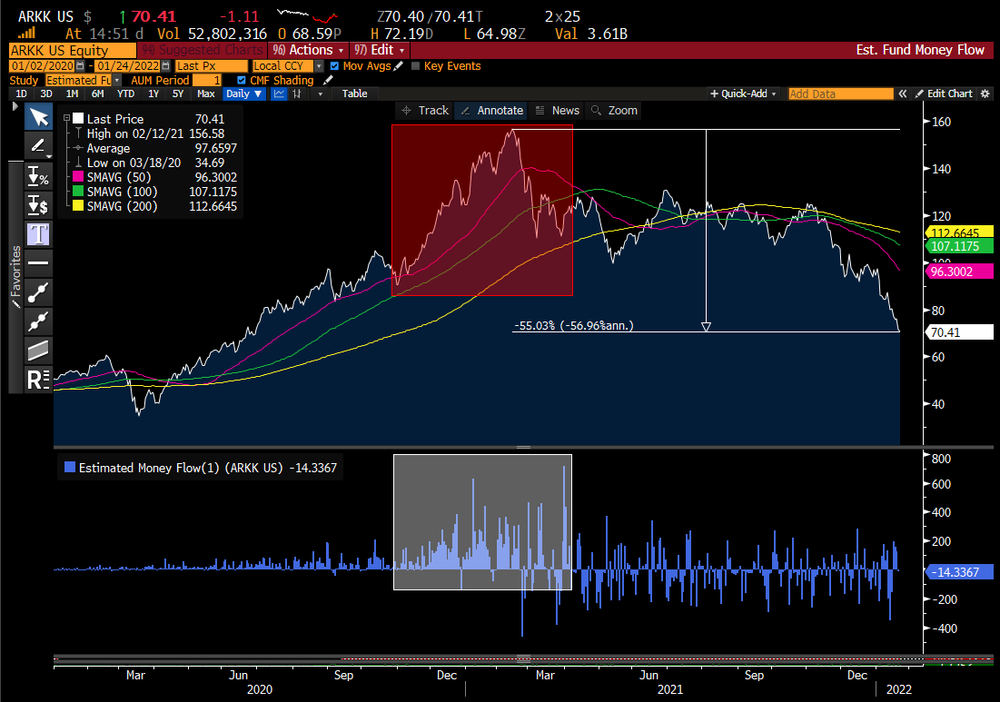Activate the Zoom magnifier tool
Viewport: 1000px width, 702px height.
point(615,110)
